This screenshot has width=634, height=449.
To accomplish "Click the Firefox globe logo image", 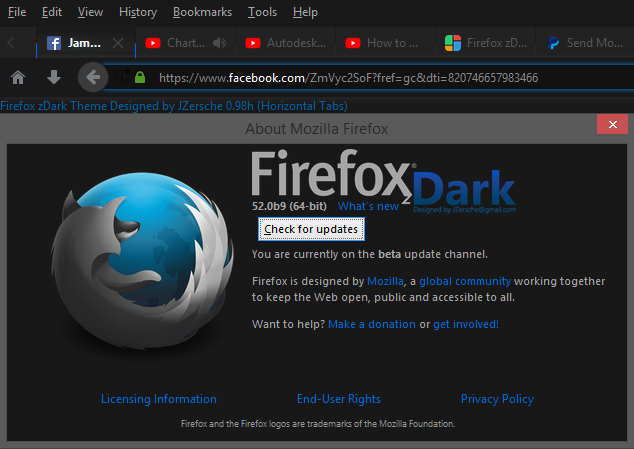I will pyautogui.click(x=142, y=261).
